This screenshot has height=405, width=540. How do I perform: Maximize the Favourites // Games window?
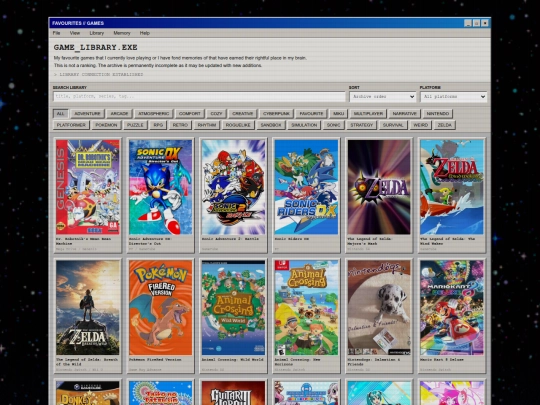point(476,23)
